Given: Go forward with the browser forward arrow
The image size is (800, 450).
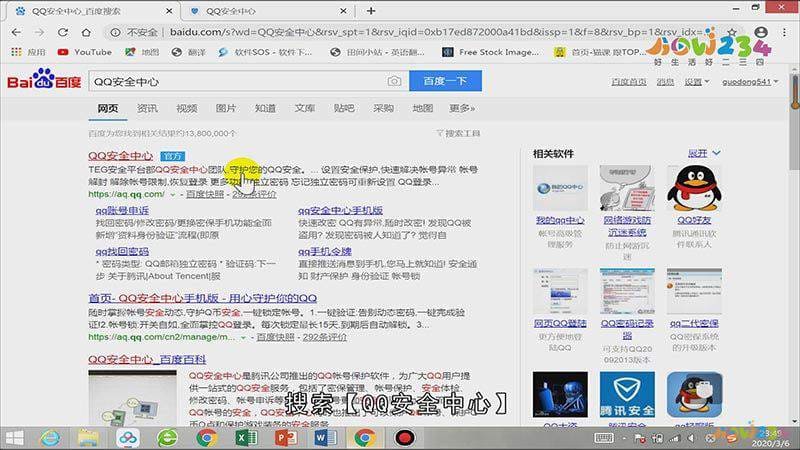Looking at the screenshot, I should (39, 32).
